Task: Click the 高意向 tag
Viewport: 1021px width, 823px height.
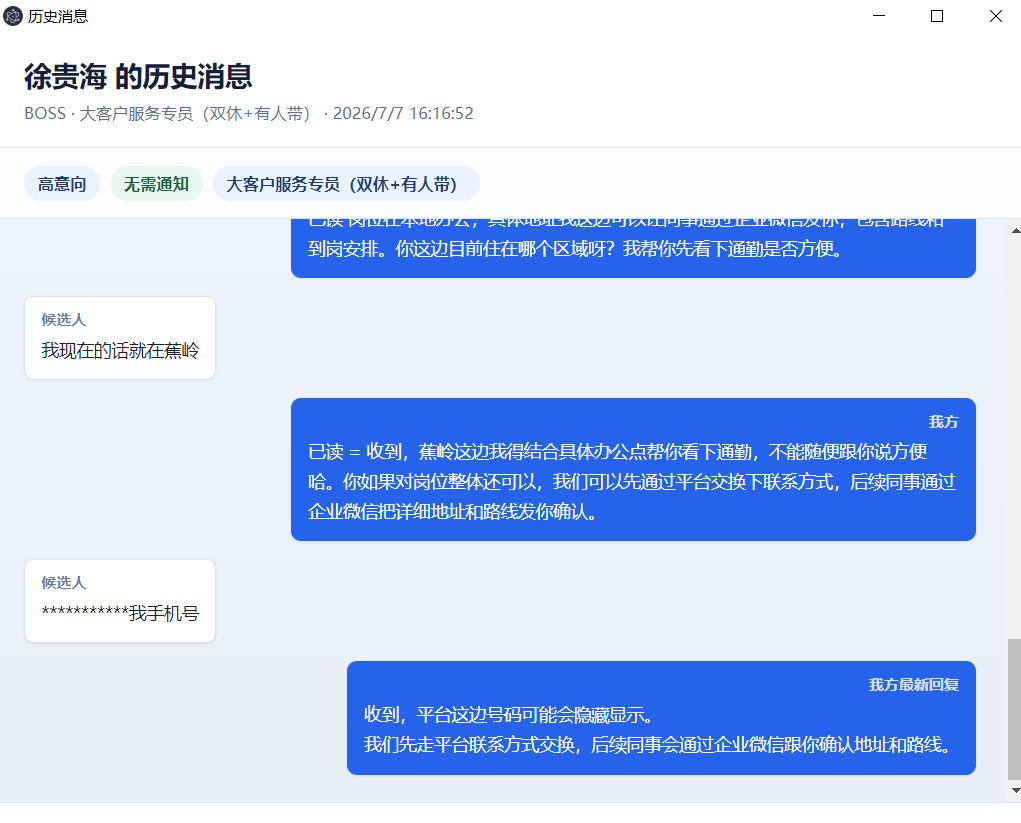Action: (x=62, y=184)
